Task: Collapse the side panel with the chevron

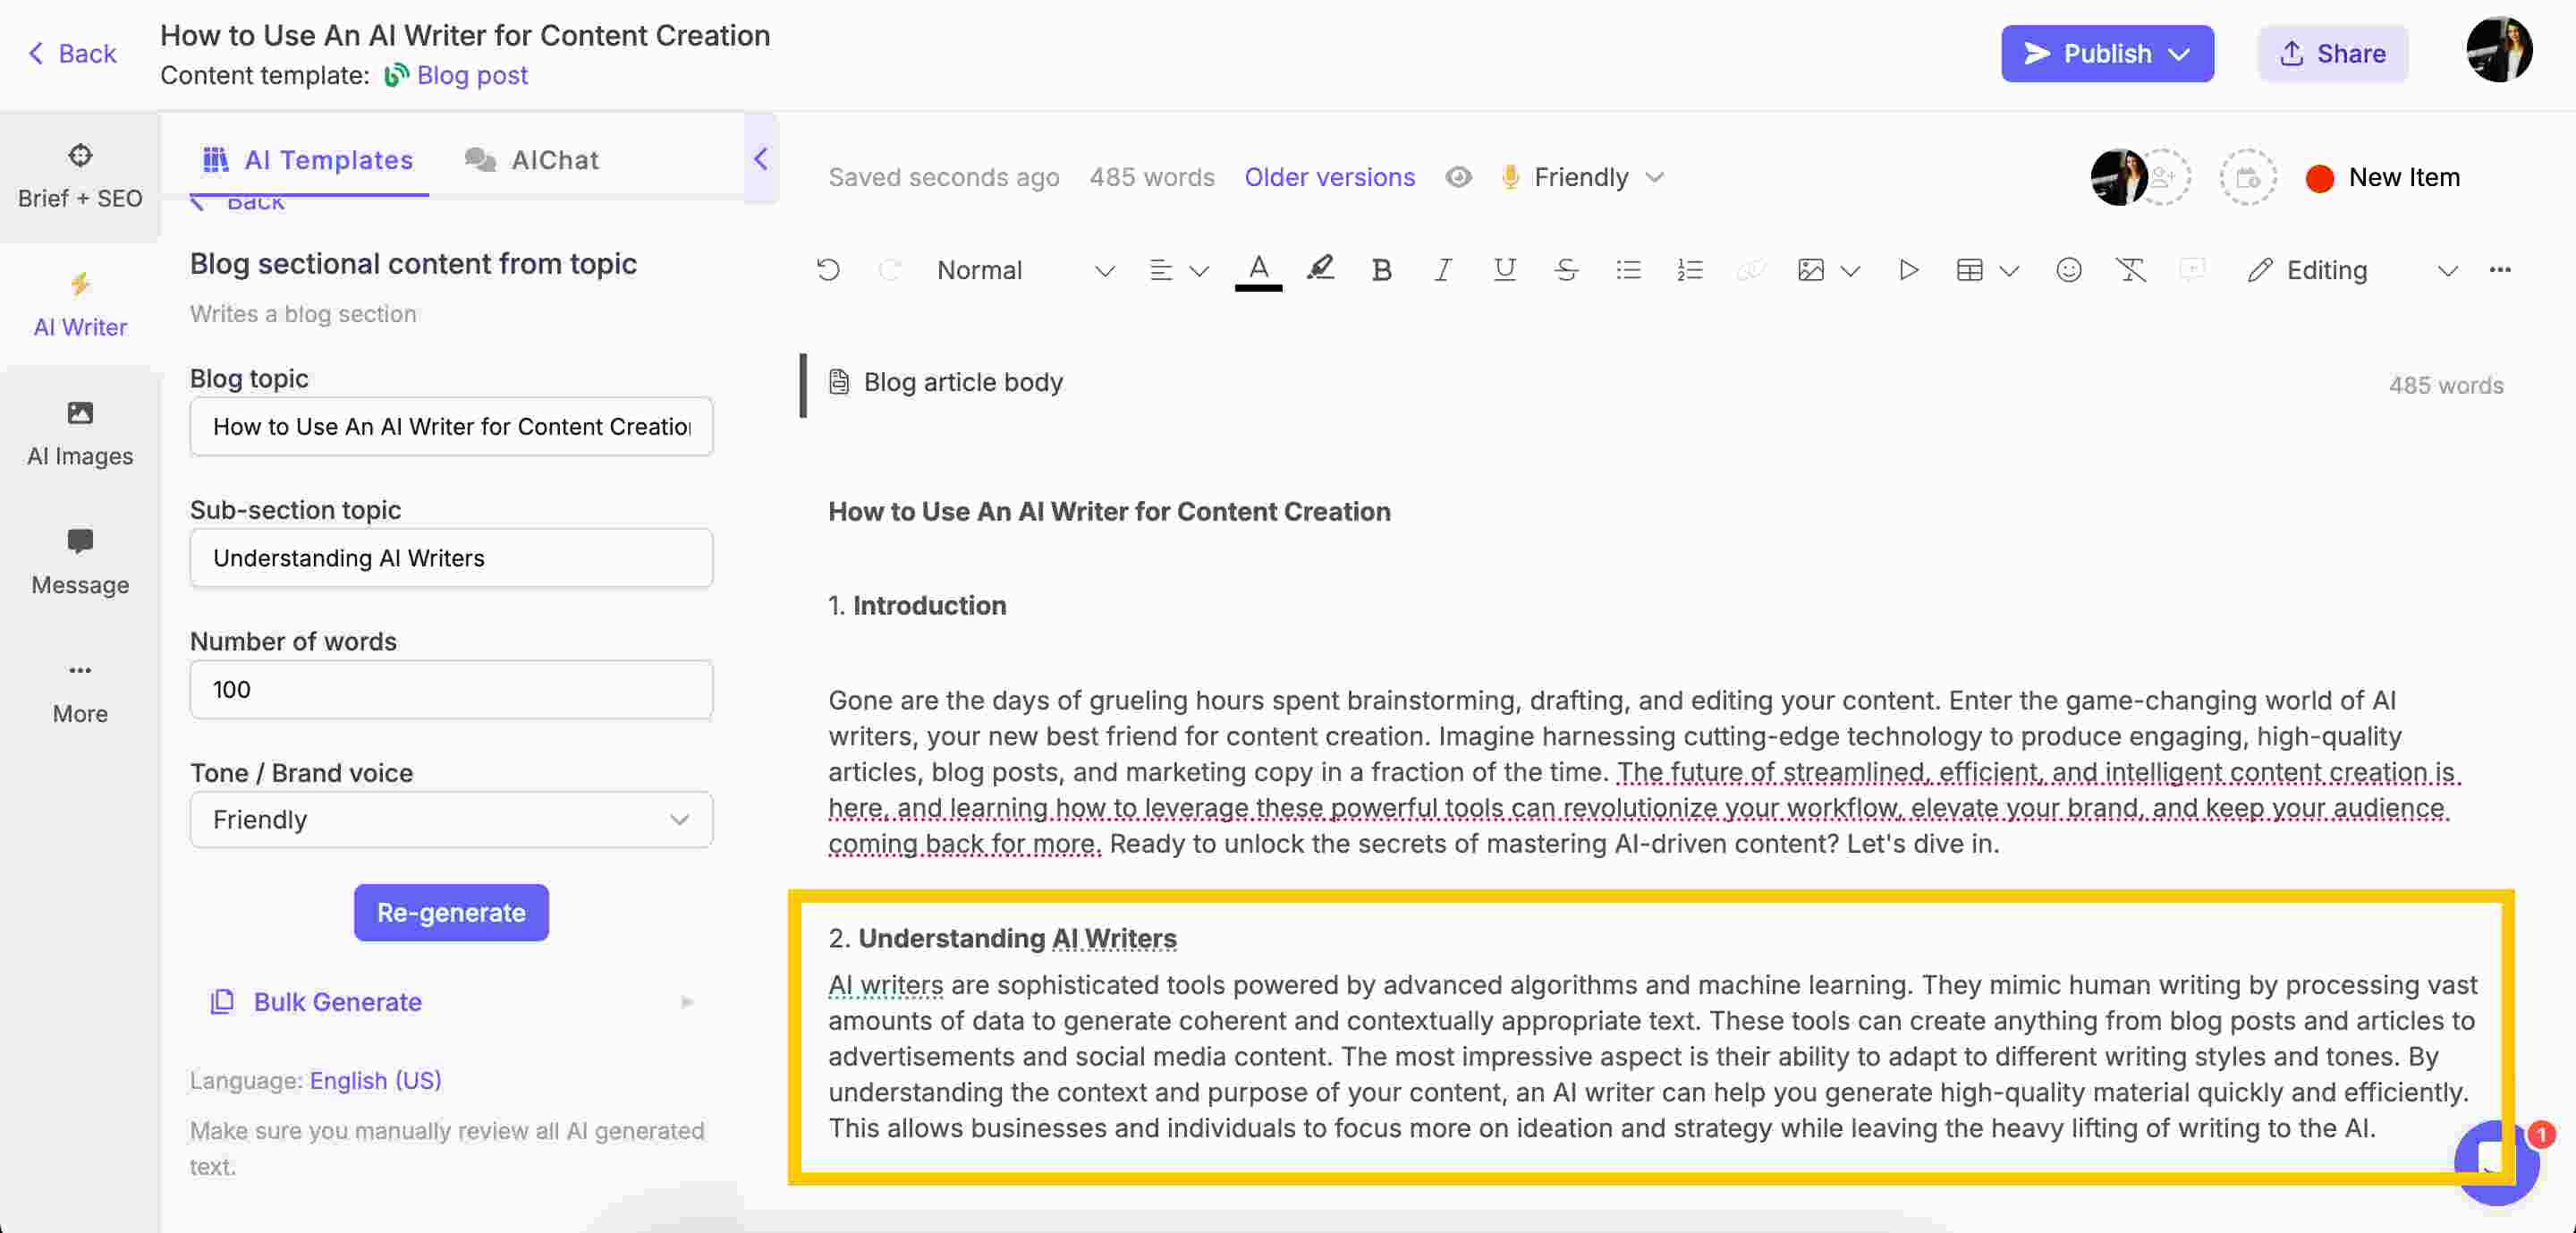Action: (x=761, y=159)
